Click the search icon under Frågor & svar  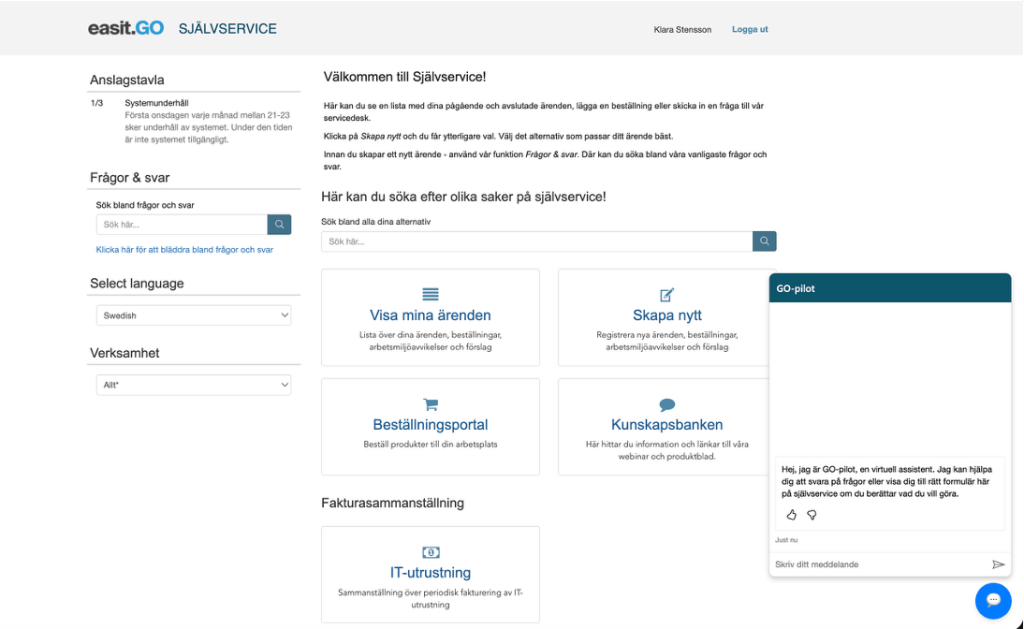pyautogui.click(x=279, y=225)
